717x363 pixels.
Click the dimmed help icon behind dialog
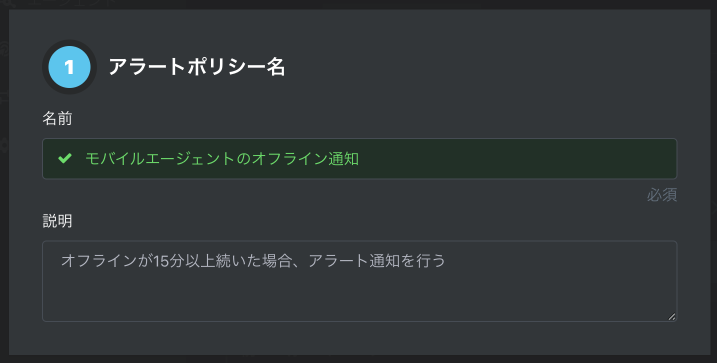coord(4,48)
